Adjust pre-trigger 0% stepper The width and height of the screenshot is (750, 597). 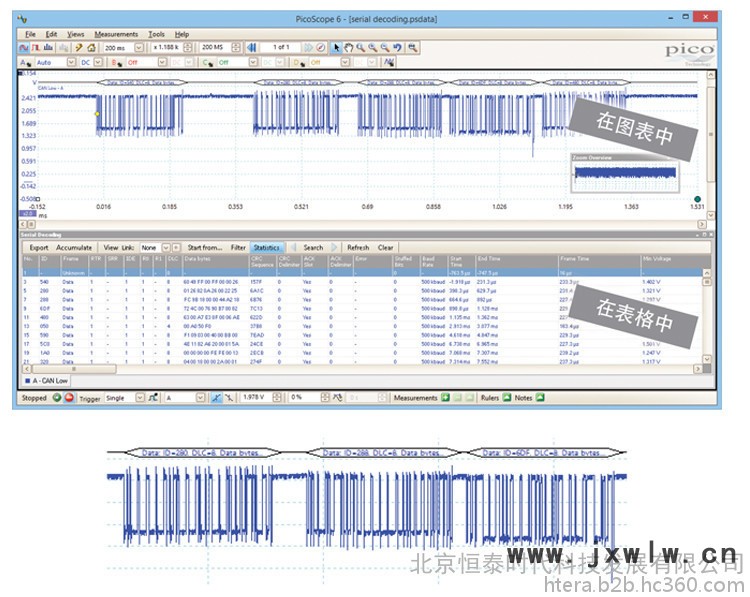(325, 398)
